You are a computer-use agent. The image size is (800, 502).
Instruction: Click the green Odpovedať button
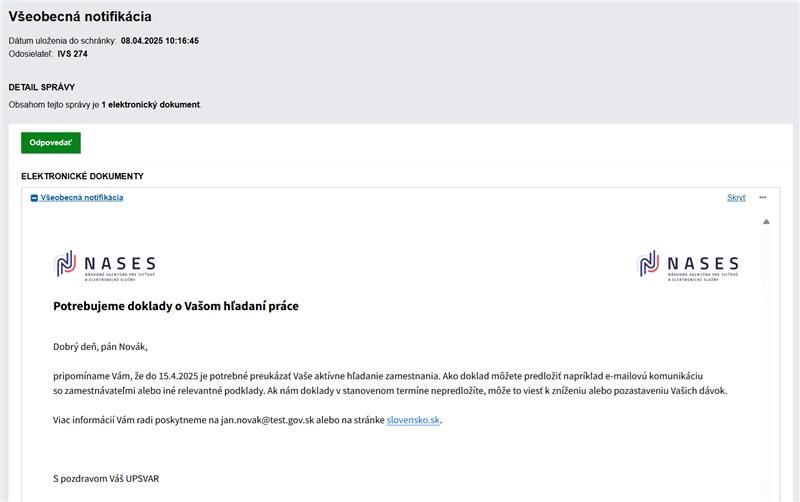(50, 143)
